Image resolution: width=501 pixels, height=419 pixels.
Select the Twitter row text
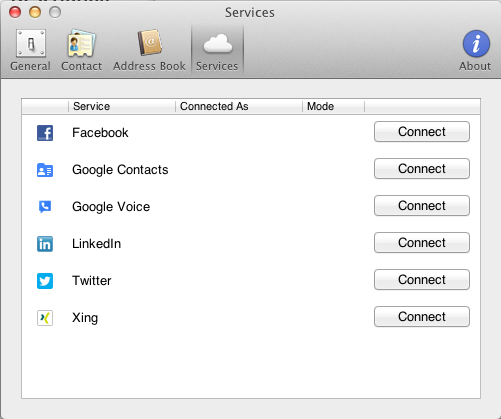(92, 281)
